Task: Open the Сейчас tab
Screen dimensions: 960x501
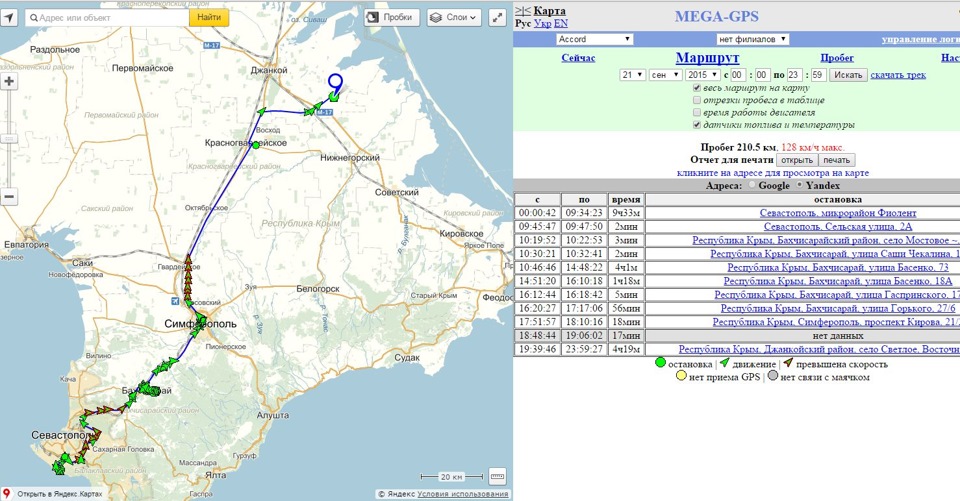Action: pos(578,58)
